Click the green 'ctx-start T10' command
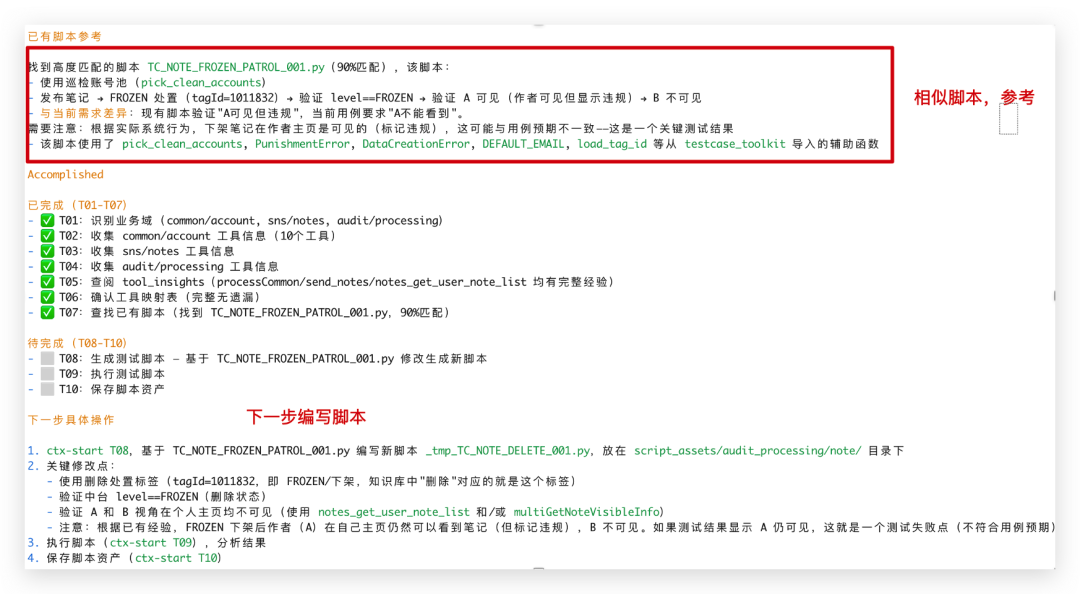The height and width of the screenshot is (594, 1080). [176, 558]
